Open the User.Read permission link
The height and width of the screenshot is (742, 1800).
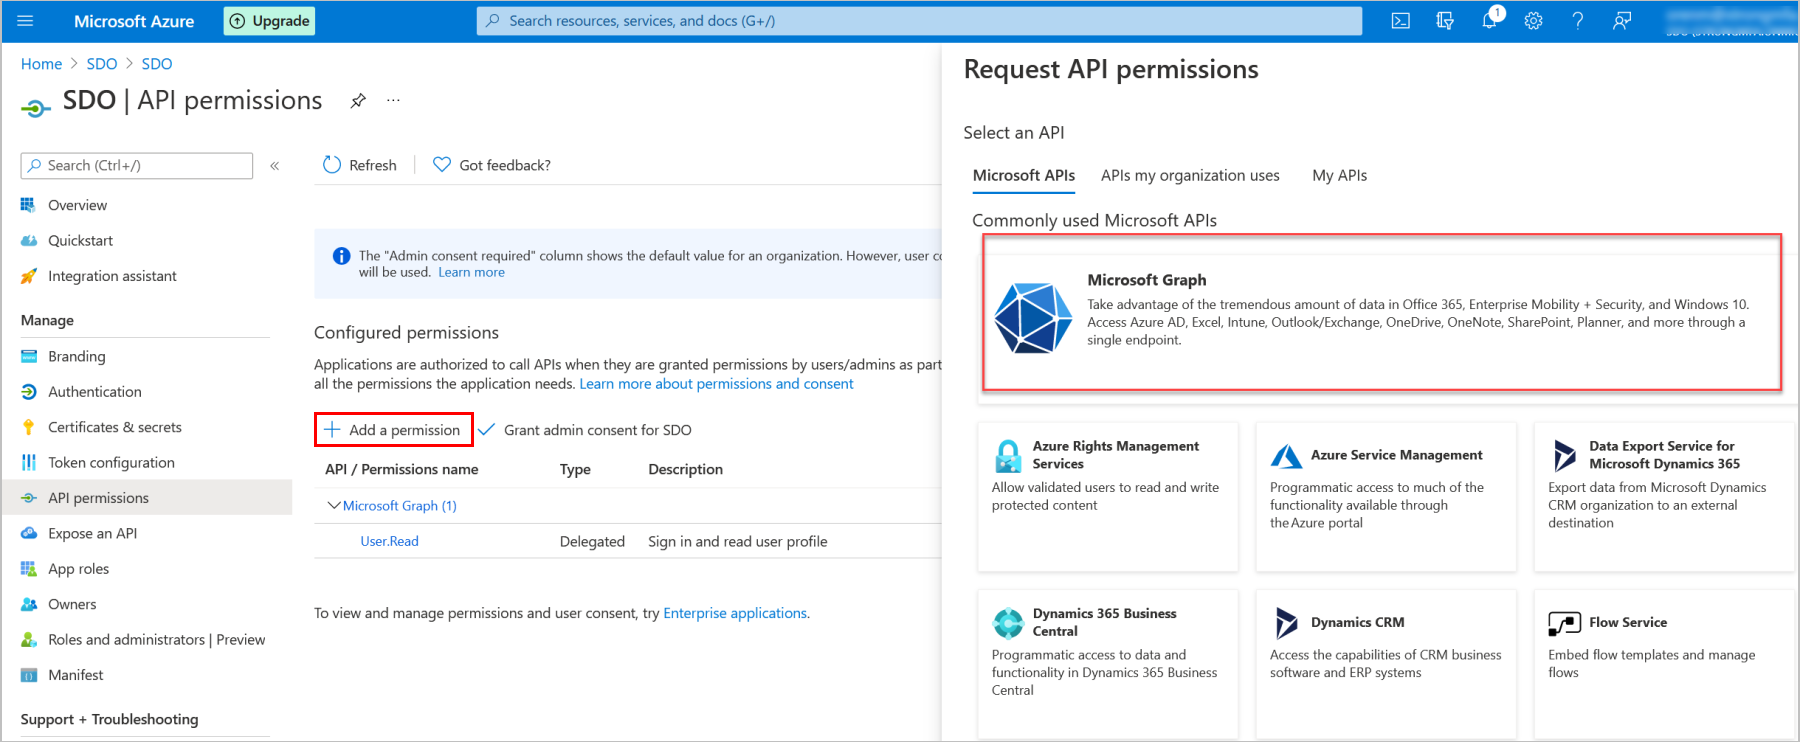(389, 542)
